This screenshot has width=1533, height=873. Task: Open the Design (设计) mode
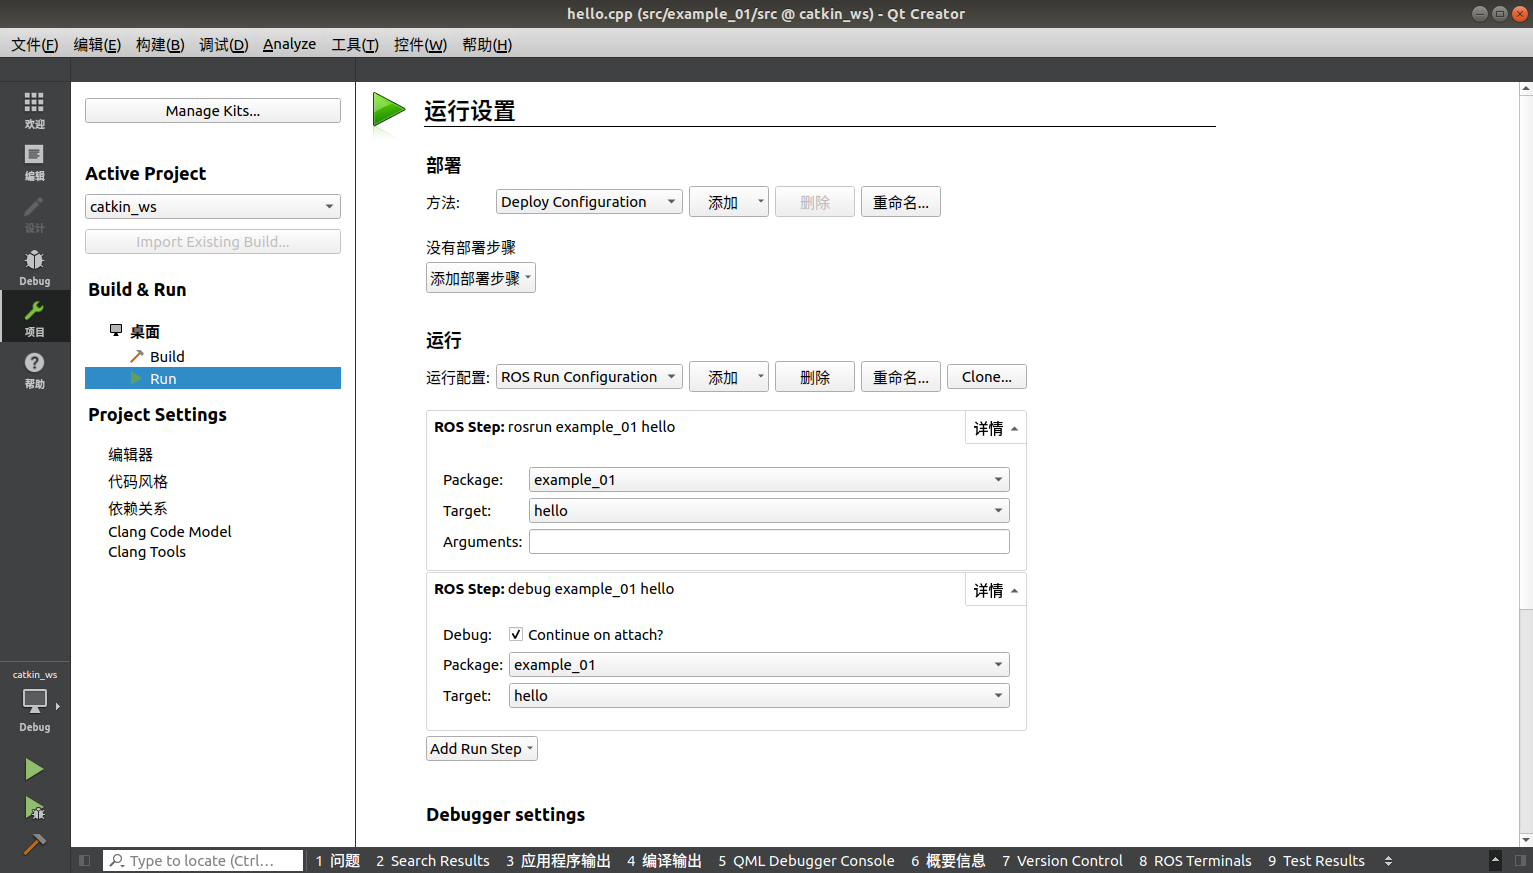[x=34, y=213]
